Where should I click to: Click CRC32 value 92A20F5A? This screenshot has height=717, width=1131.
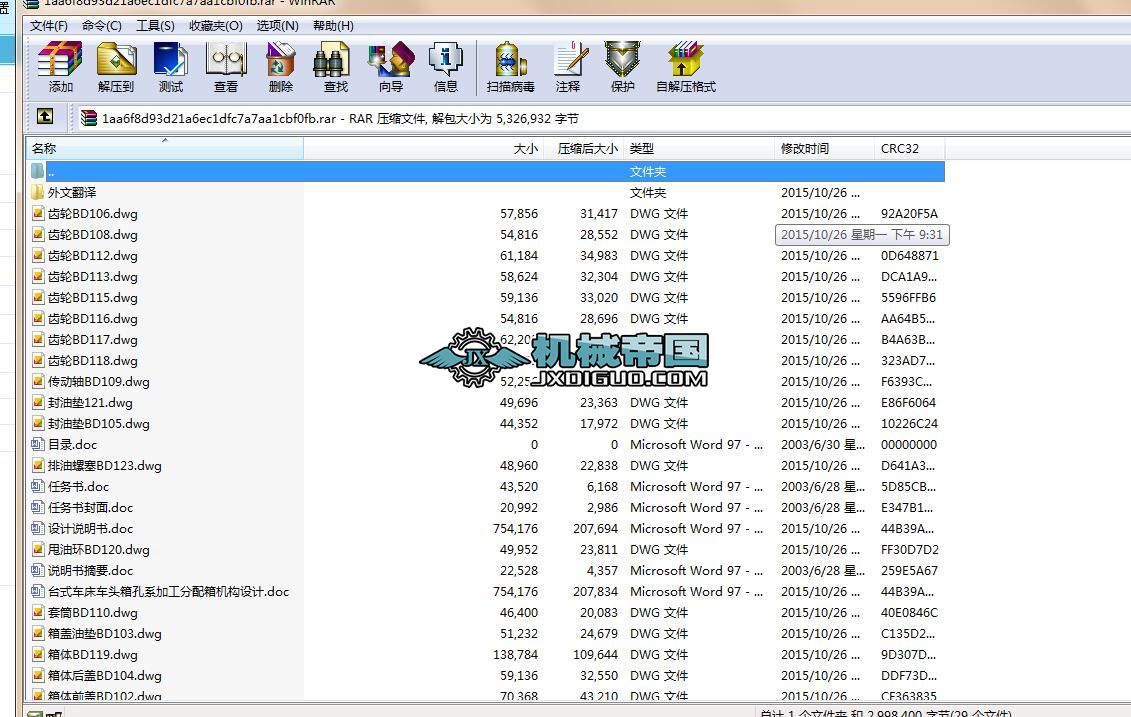click(x=909, y=214)
